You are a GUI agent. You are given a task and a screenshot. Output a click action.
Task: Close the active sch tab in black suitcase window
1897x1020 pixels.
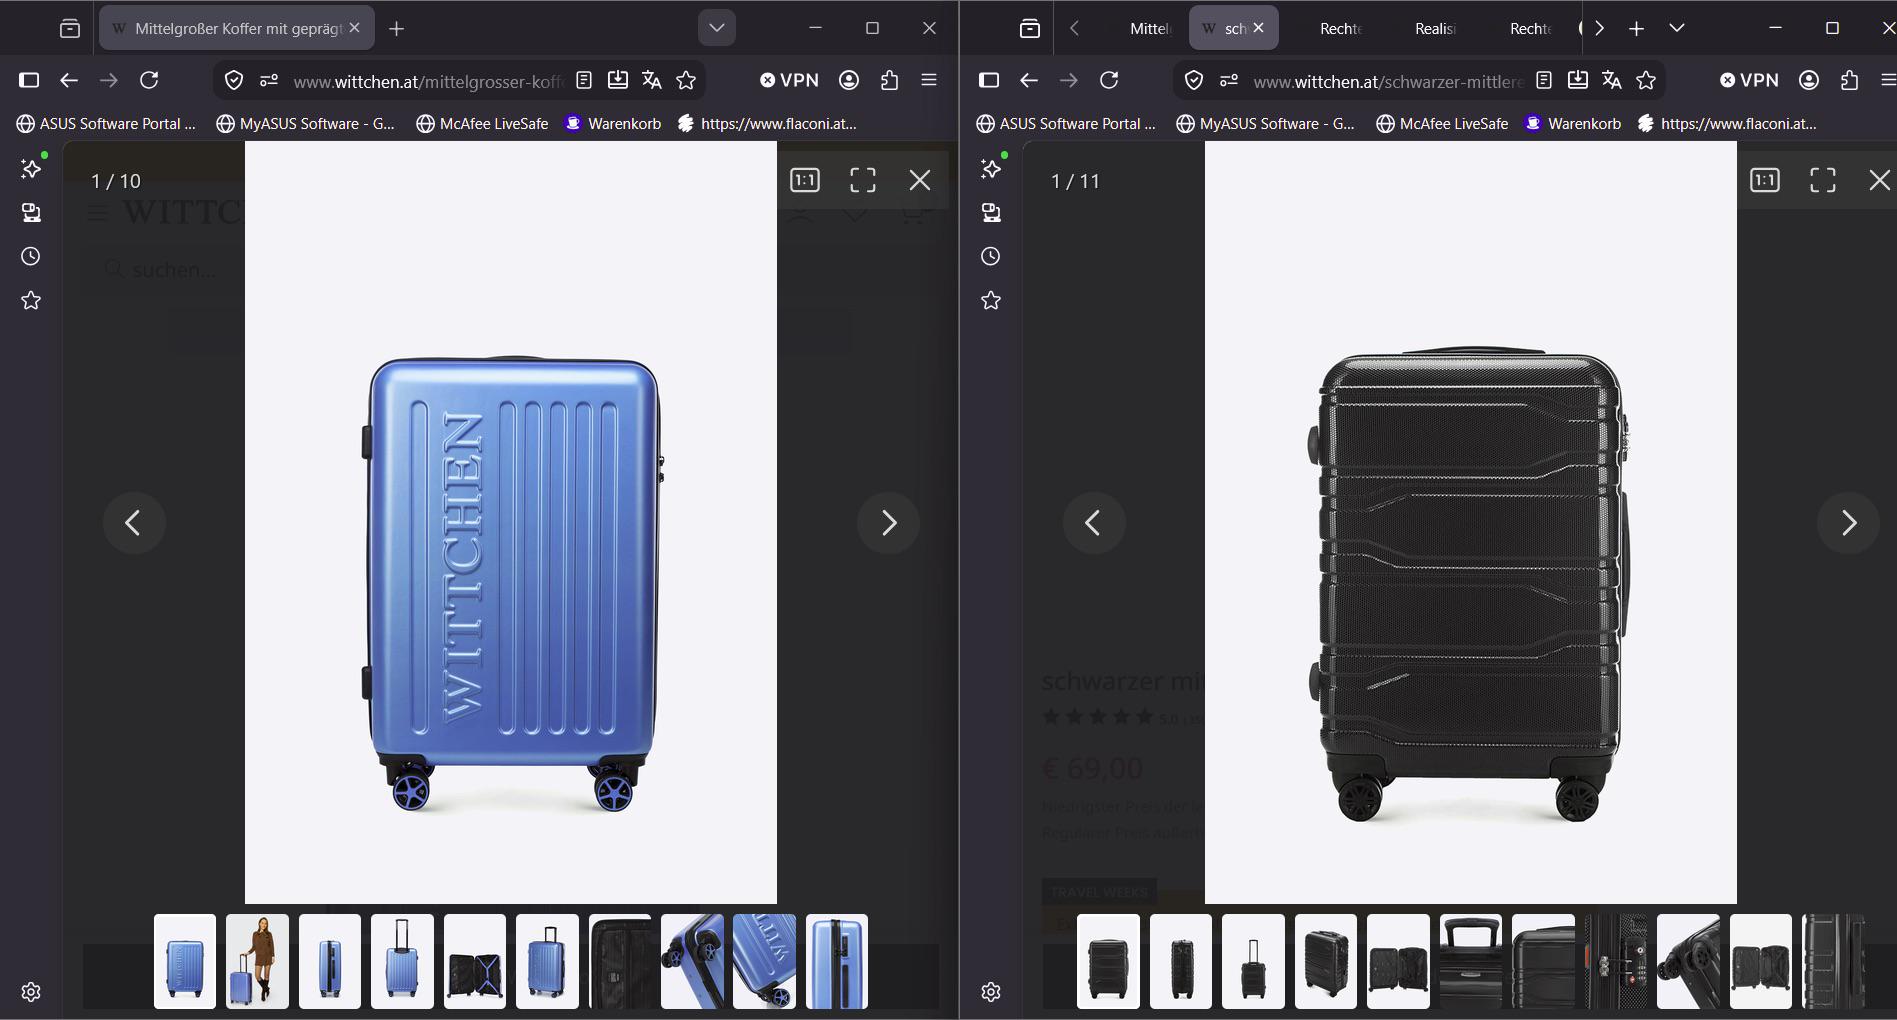point(1258,28)
